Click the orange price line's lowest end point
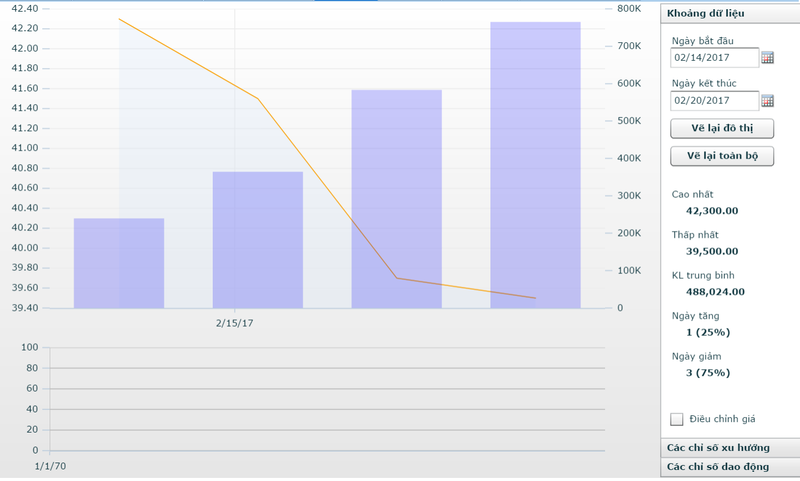The image size is (800, 481). (535, 298)
